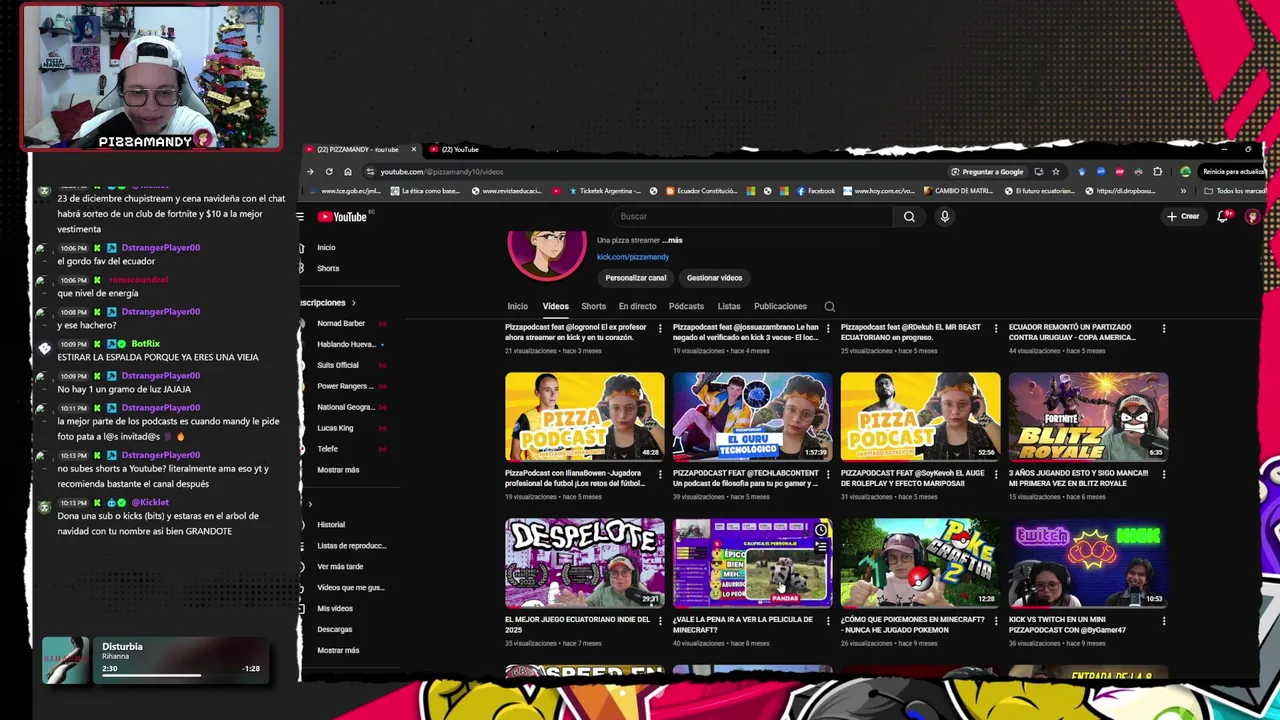This screenshot has height=720, width=1280.
Task: Expand 'Mostrar más' under Descargas
Action: tap(338, 651)
